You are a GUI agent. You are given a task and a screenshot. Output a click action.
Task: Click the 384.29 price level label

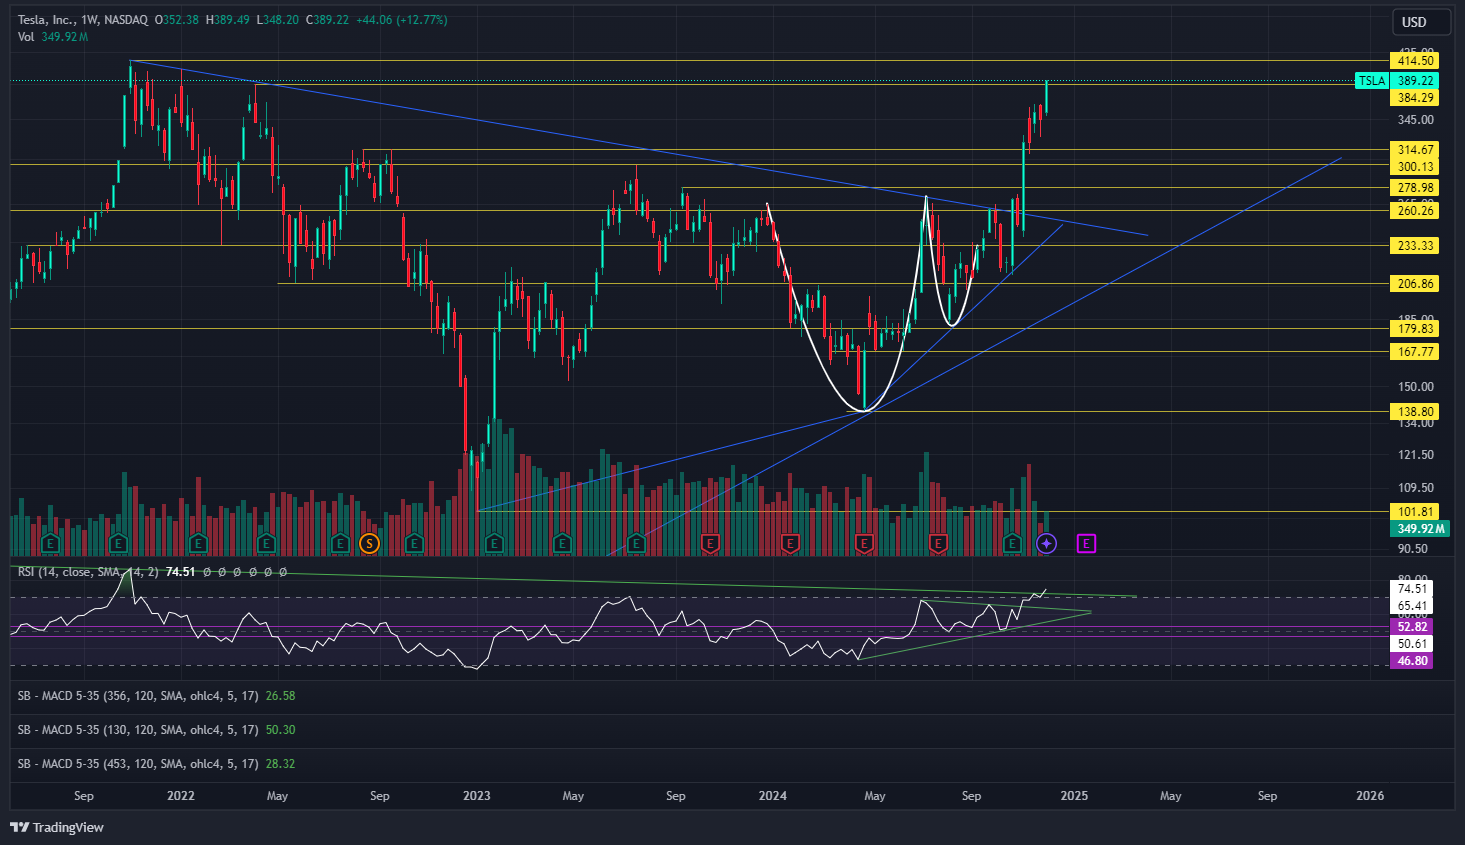pos(1415,98)
